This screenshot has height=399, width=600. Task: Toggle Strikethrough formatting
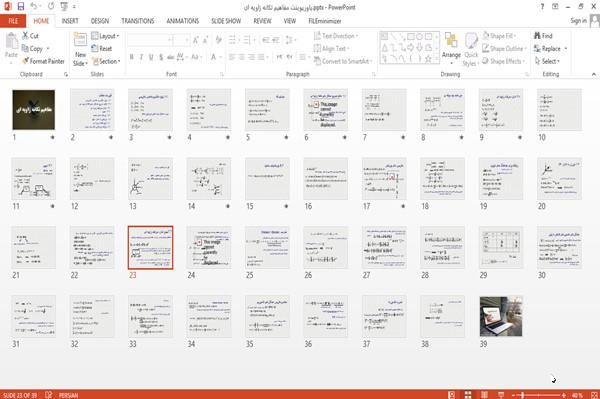(170, 57)
